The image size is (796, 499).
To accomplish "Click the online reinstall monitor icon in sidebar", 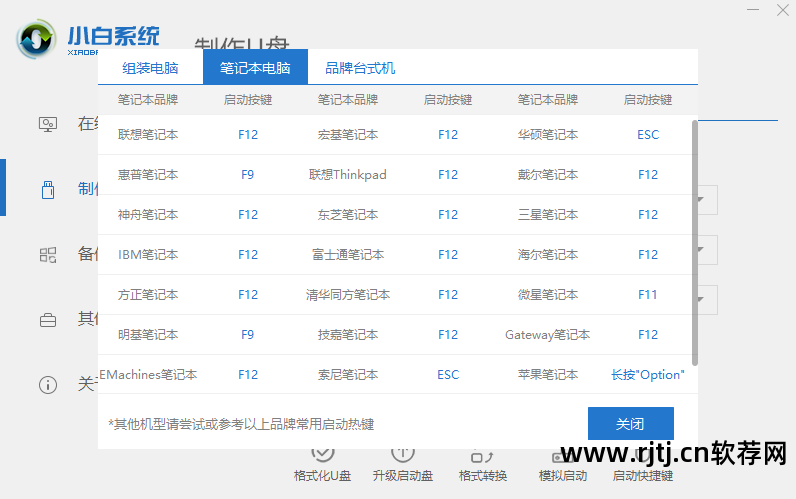I will click(48, 124).
